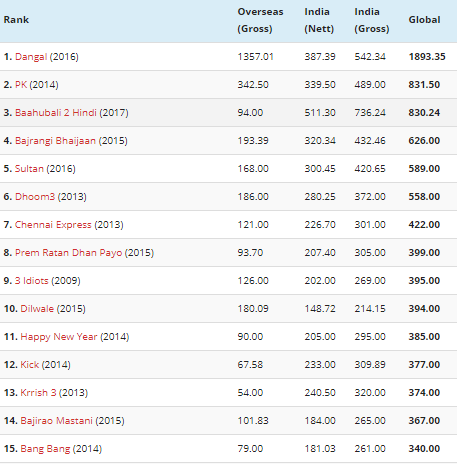Open the Kick movie link
Image resolution: width=457 pixels, height=464 pixels.
coord(30,365)
